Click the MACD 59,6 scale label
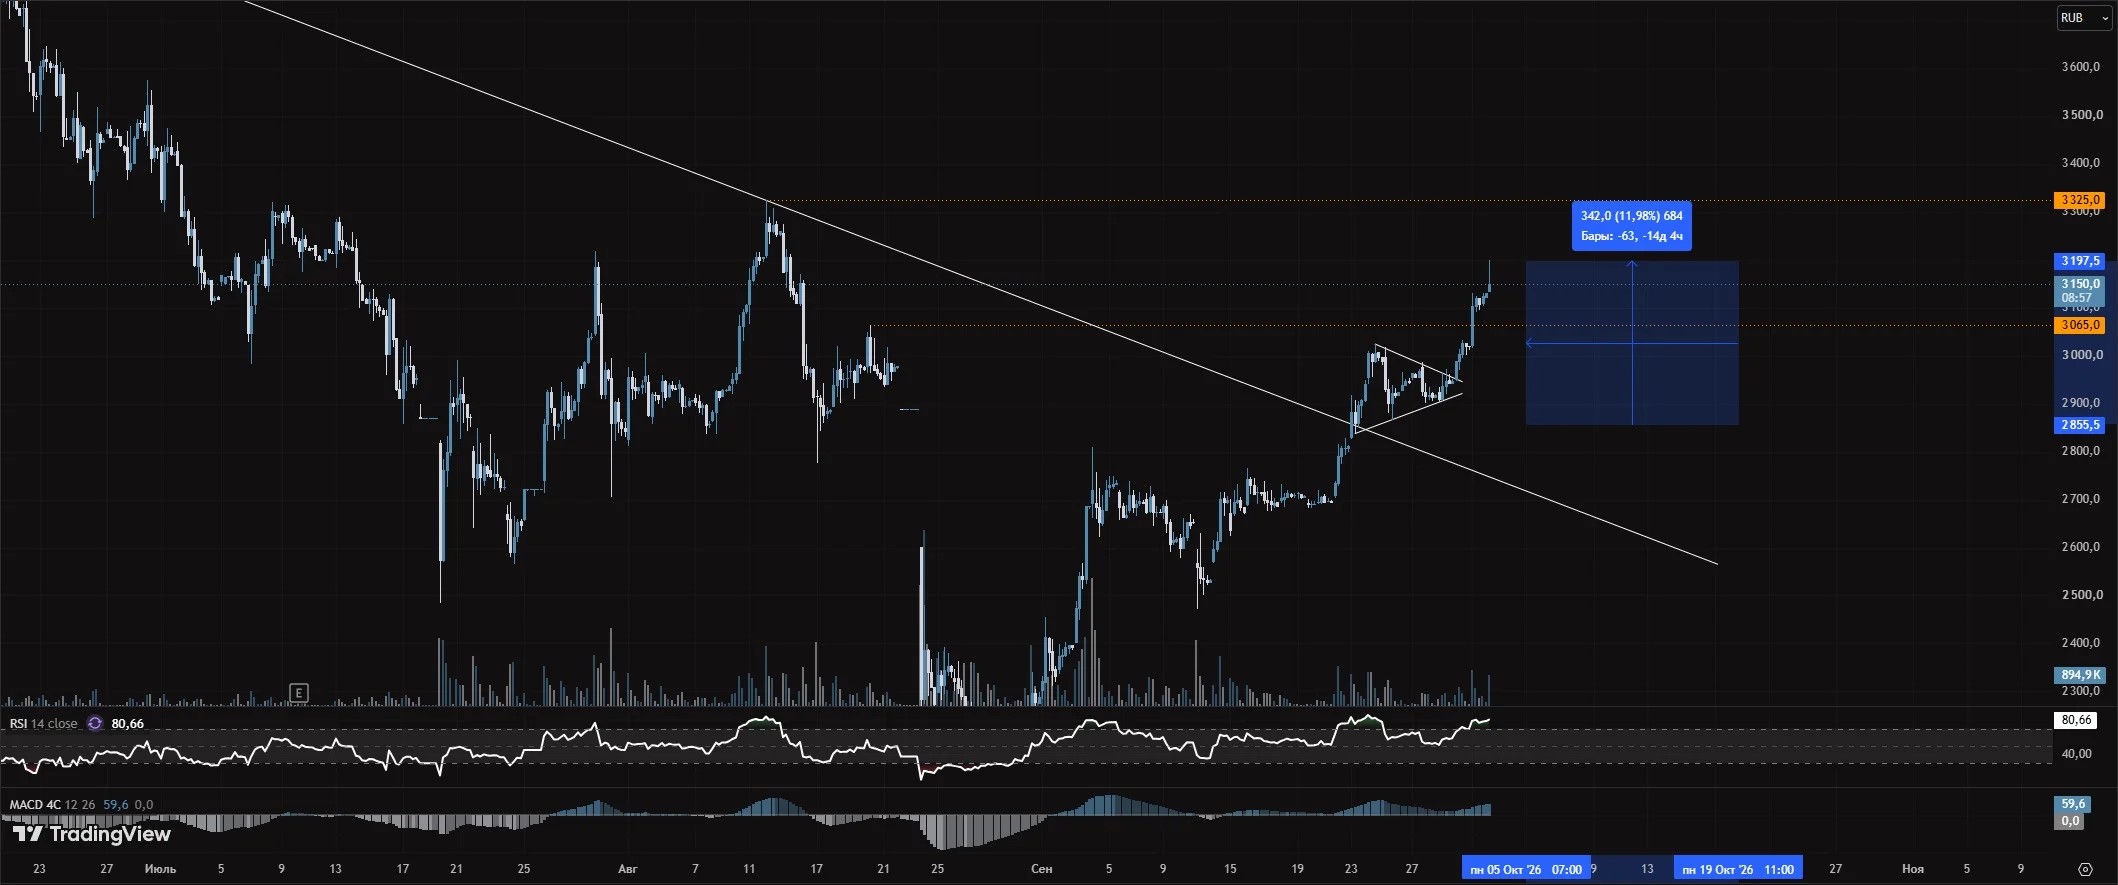 pos(2073,804)
